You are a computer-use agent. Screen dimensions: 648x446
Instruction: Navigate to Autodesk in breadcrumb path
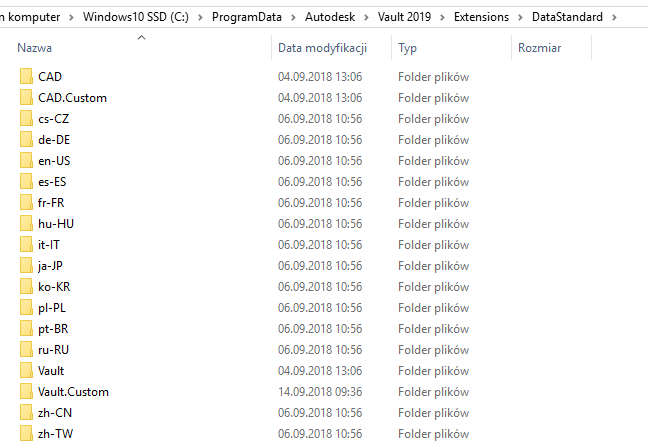click(337, 18)
